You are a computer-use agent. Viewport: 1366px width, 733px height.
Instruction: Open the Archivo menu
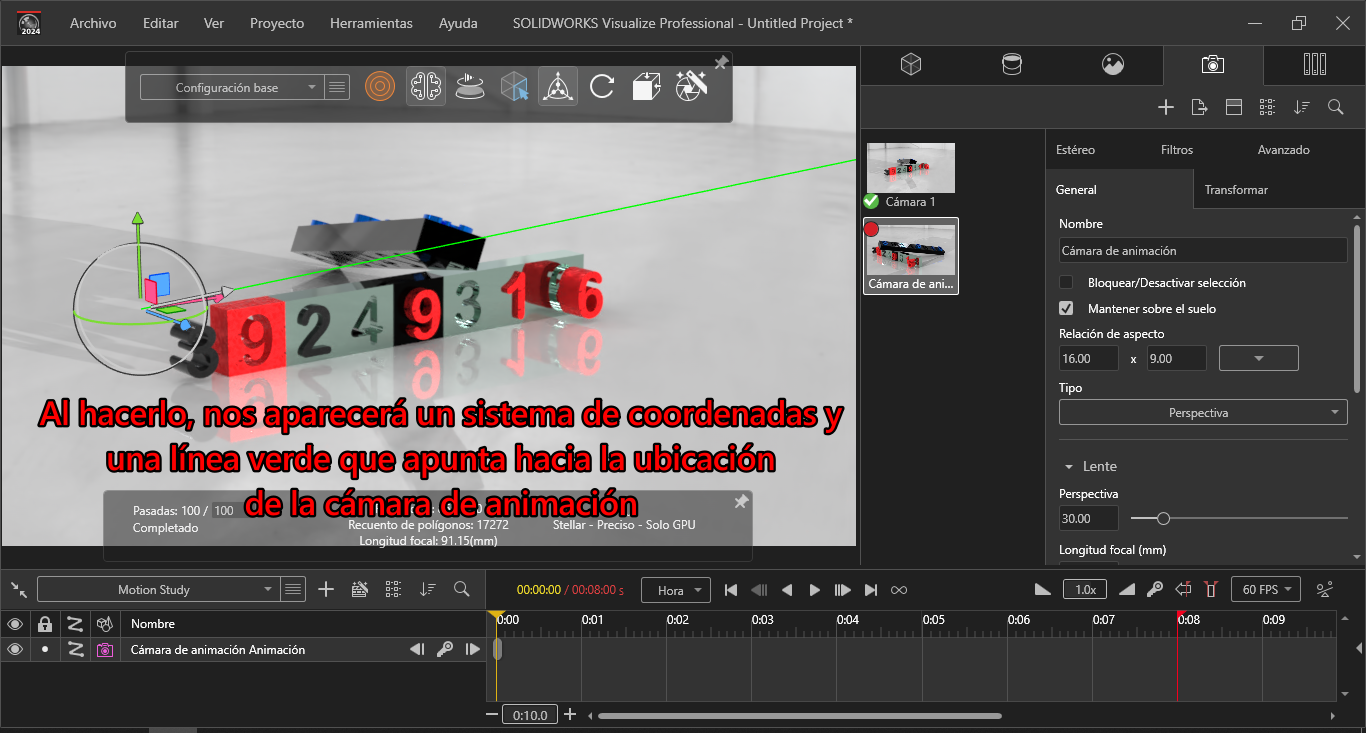93,23
